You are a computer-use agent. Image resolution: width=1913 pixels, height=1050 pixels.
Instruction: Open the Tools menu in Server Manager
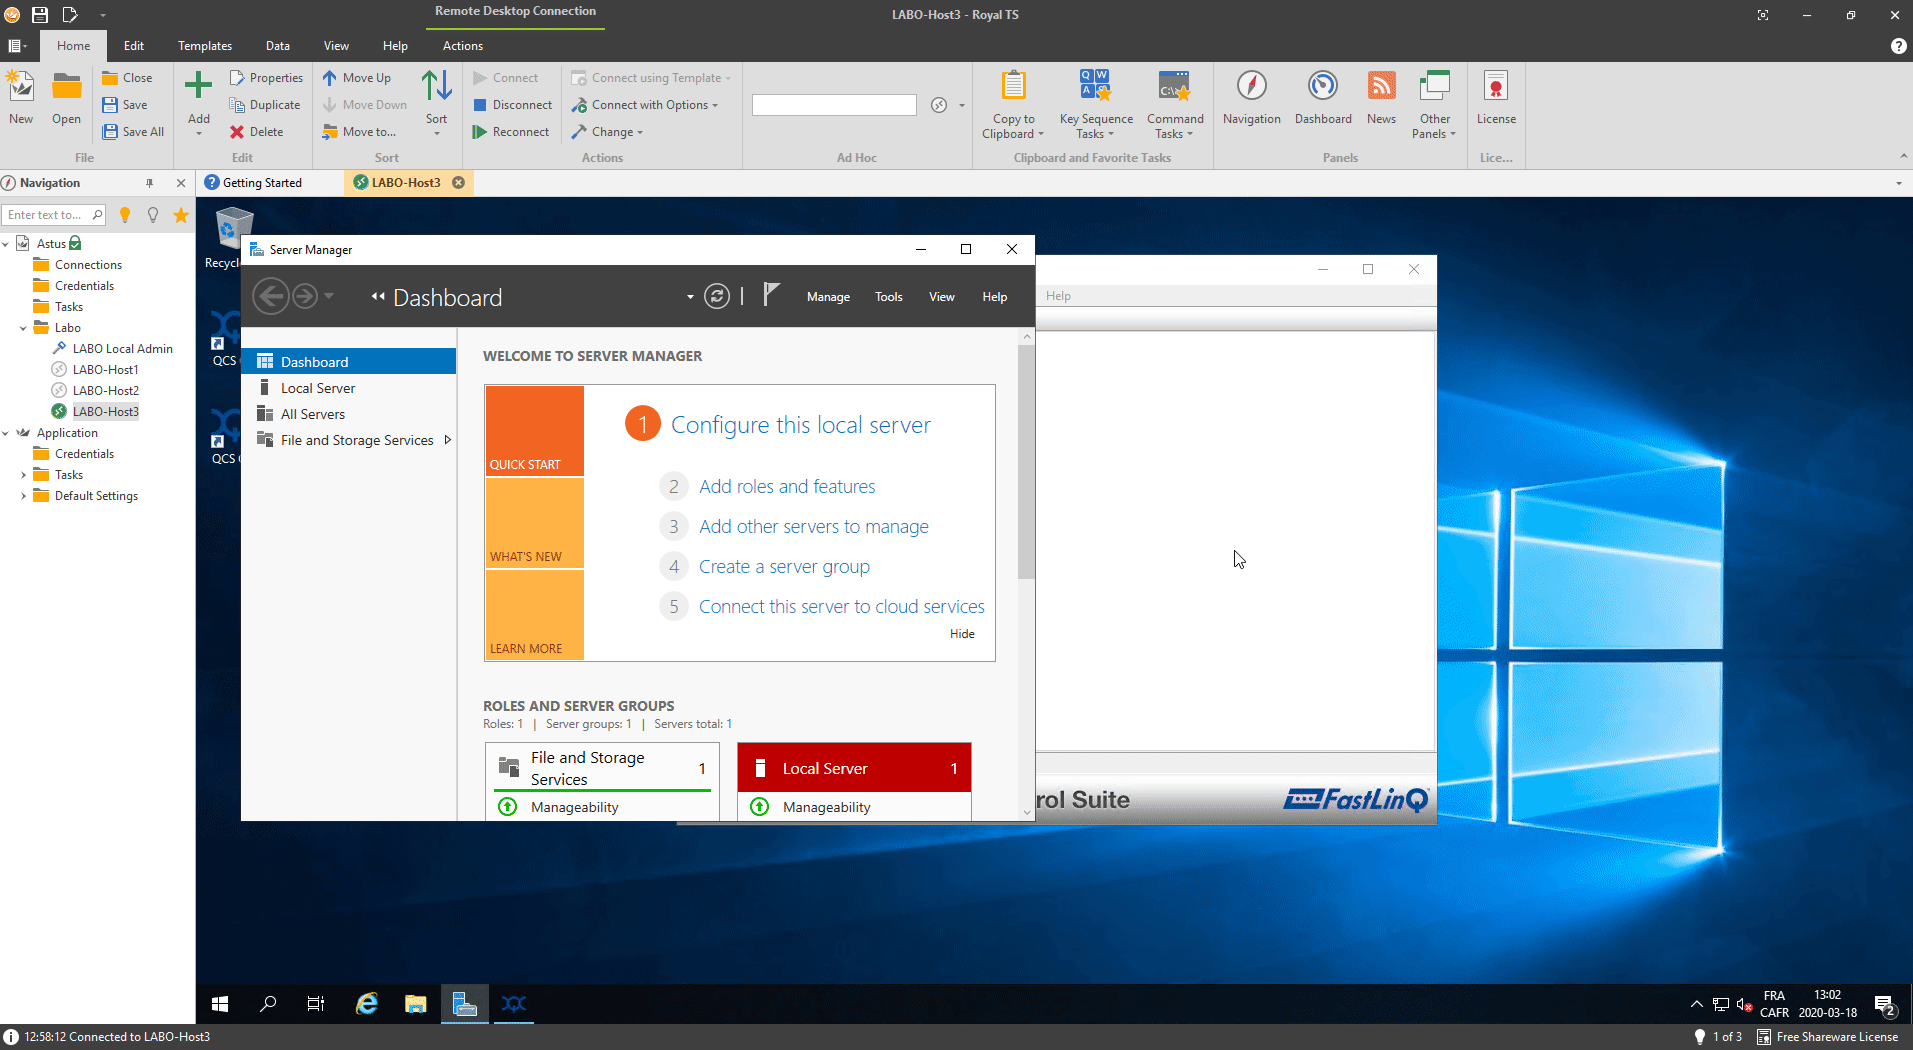pyautogui.click(x=888, y=297)
